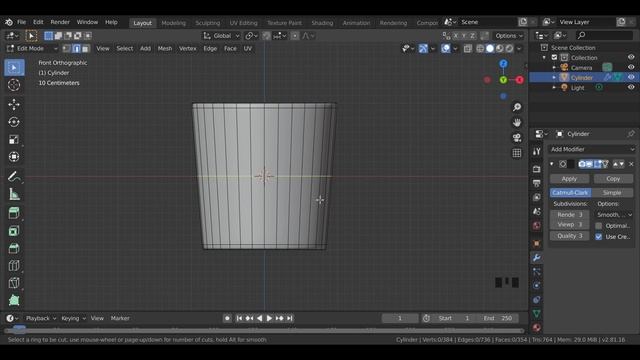Open the Render menu
This screenshot has width=640, height=360.
[x=60, y=22]
